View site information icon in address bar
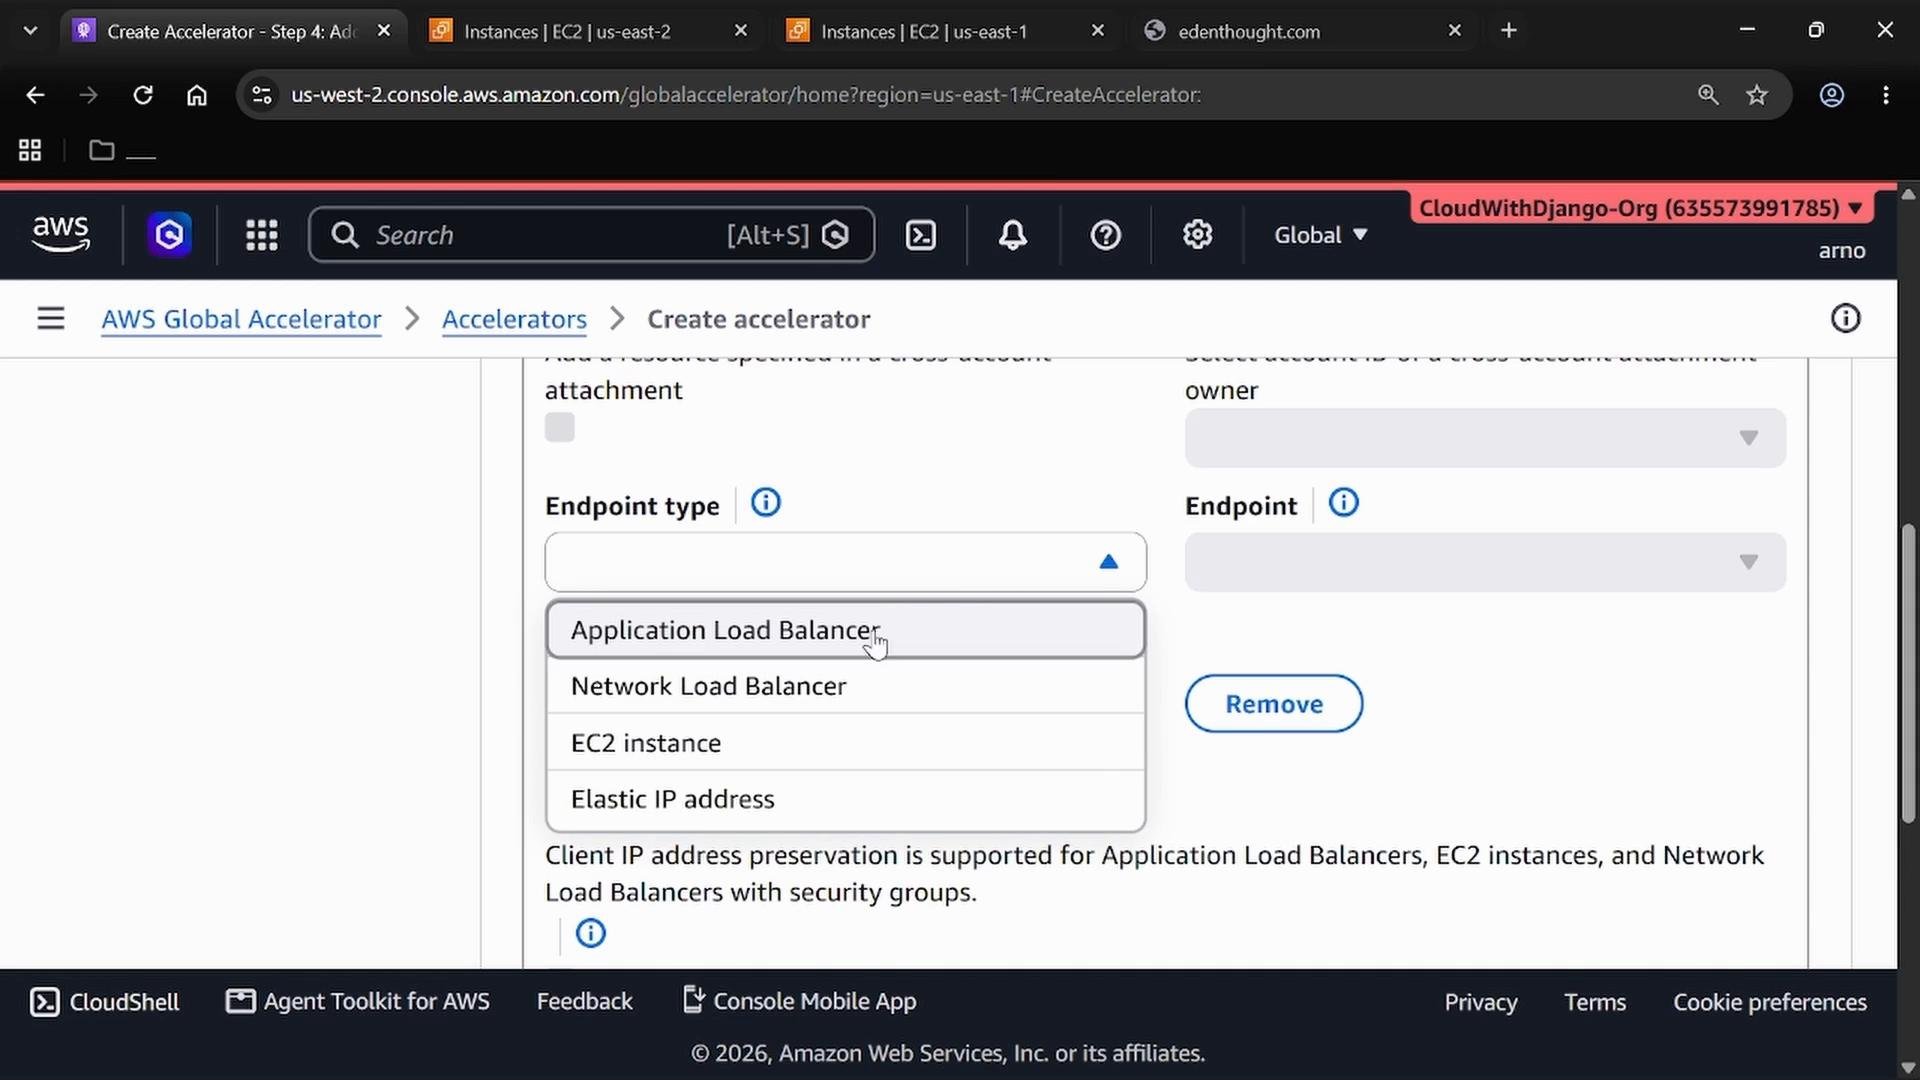 click(262, 95)
